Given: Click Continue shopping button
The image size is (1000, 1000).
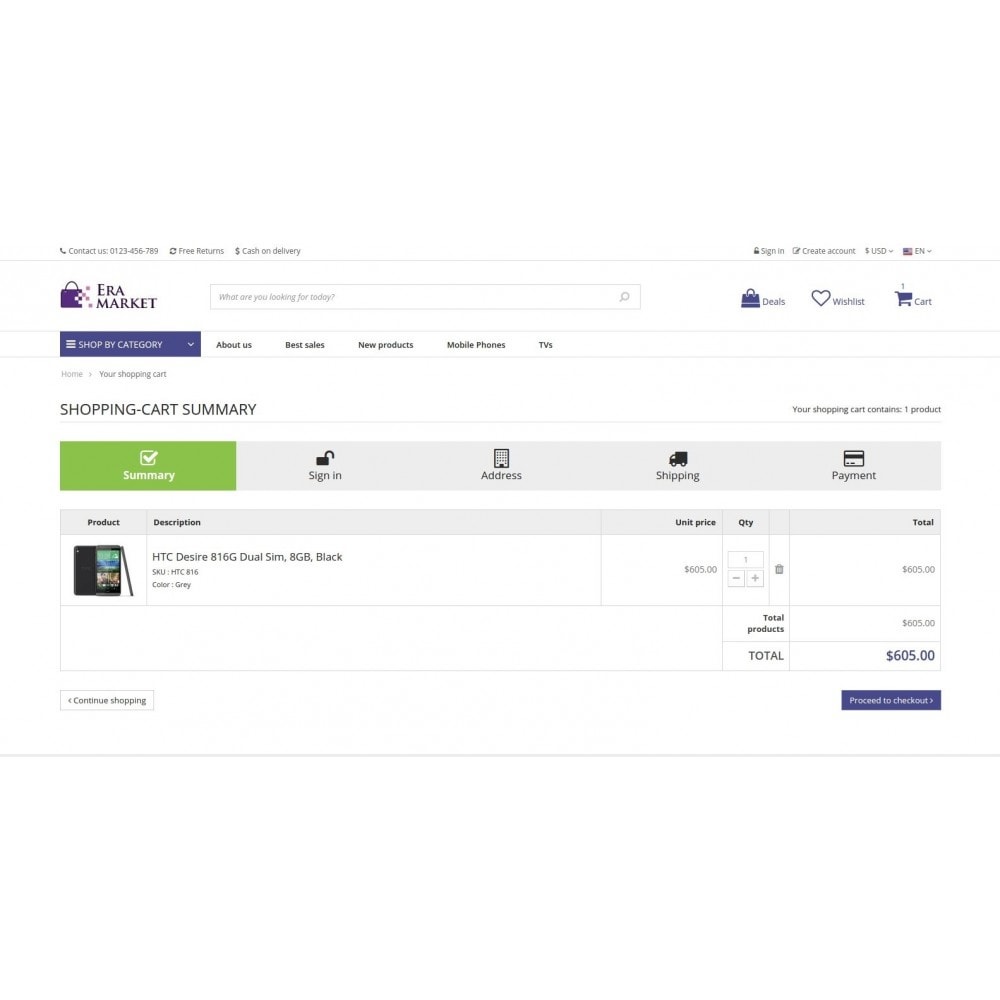Looking at the screenshot, I should [x=107, y=700].
